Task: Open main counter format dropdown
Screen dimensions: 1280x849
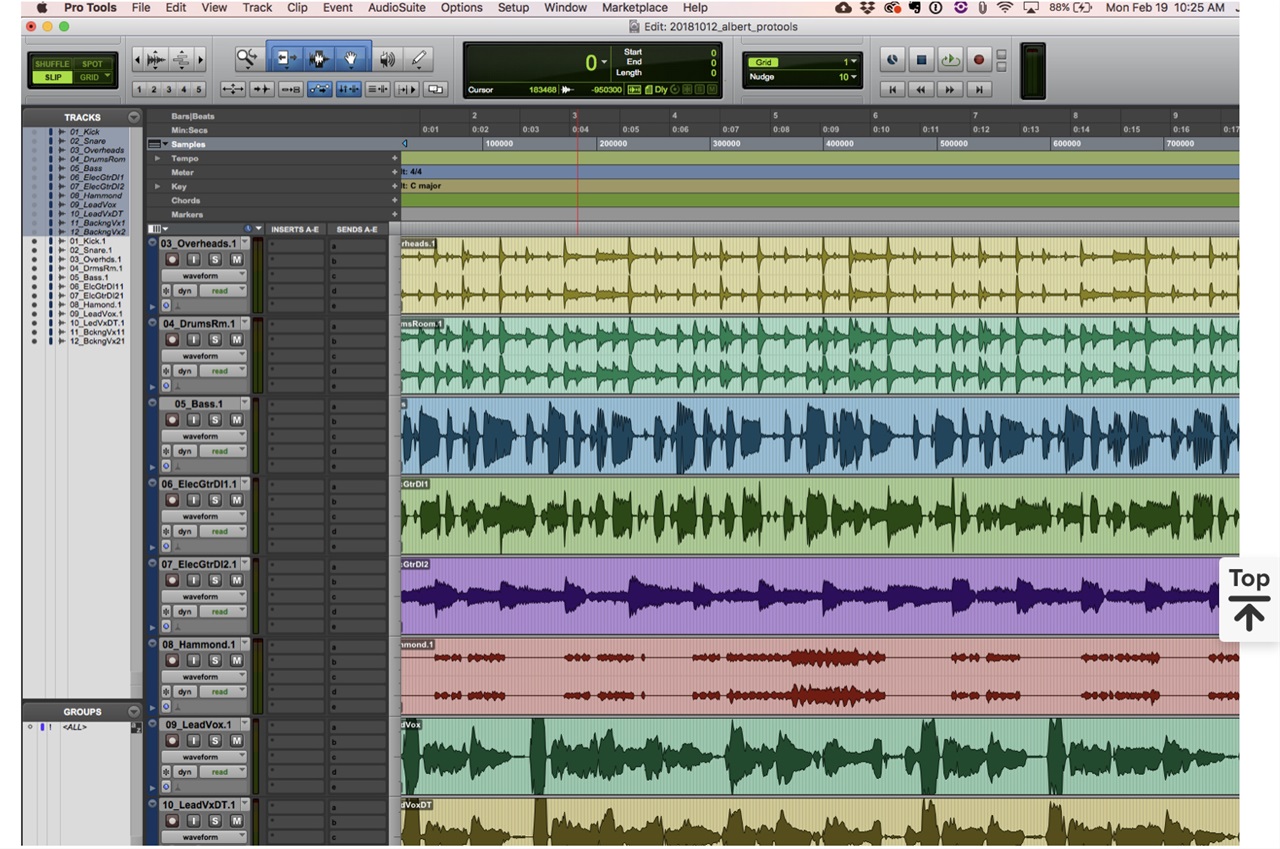Action: (x=603, y=63)
